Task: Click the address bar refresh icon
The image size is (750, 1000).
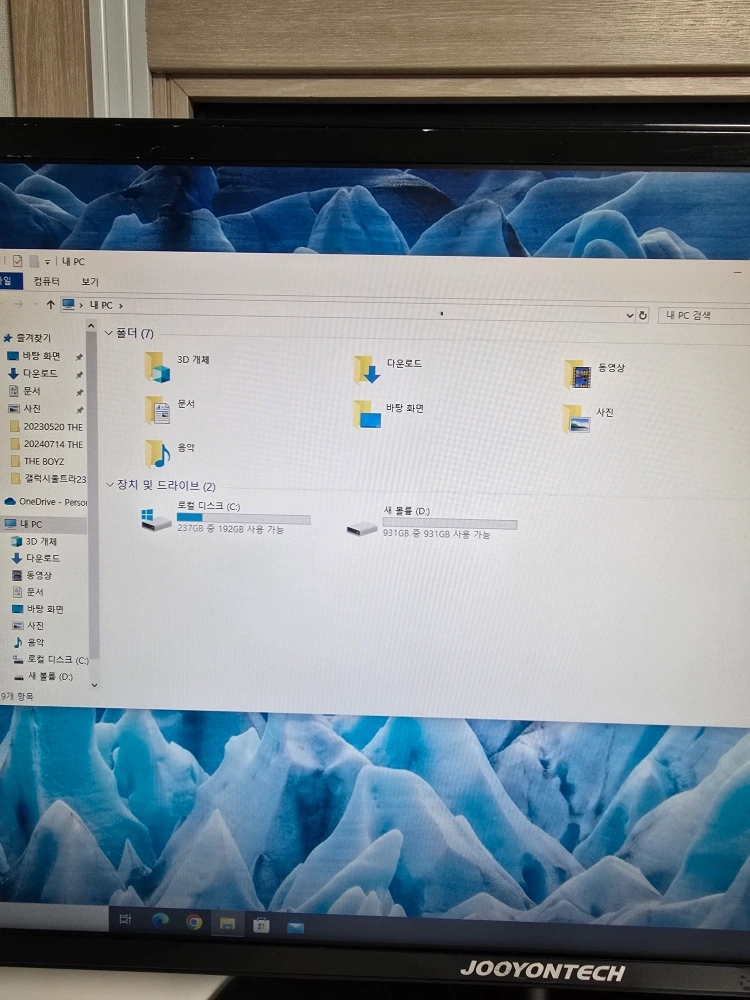Action: point(642,315)
